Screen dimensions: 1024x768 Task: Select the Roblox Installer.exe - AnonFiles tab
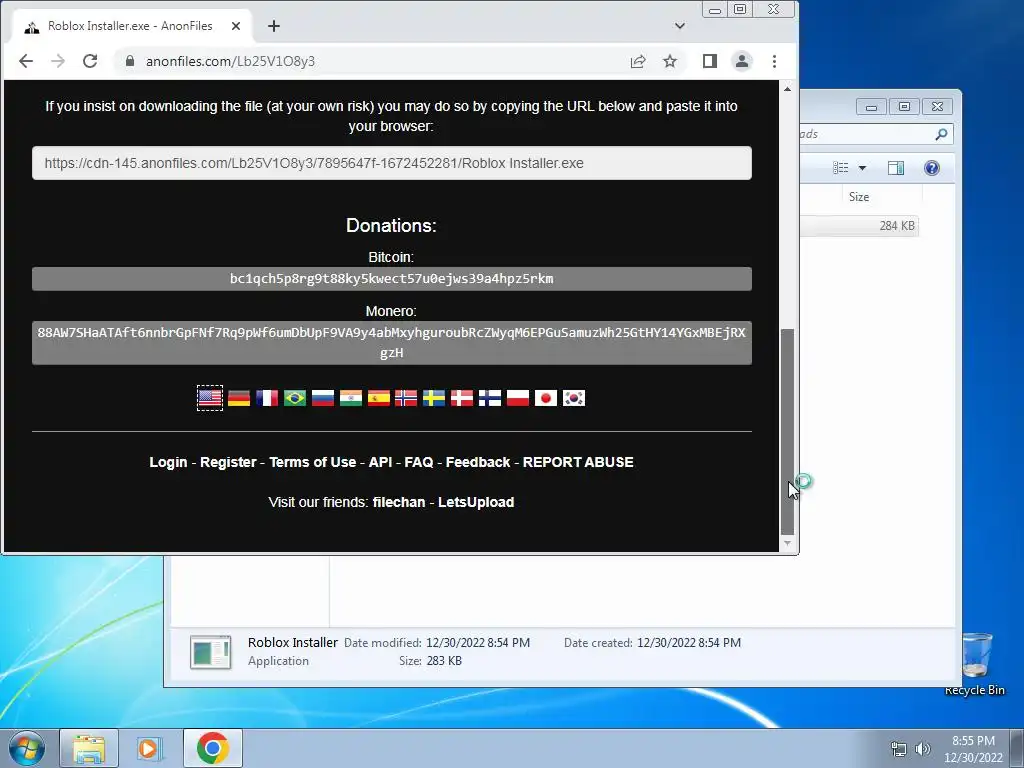(x=132, y=26)
